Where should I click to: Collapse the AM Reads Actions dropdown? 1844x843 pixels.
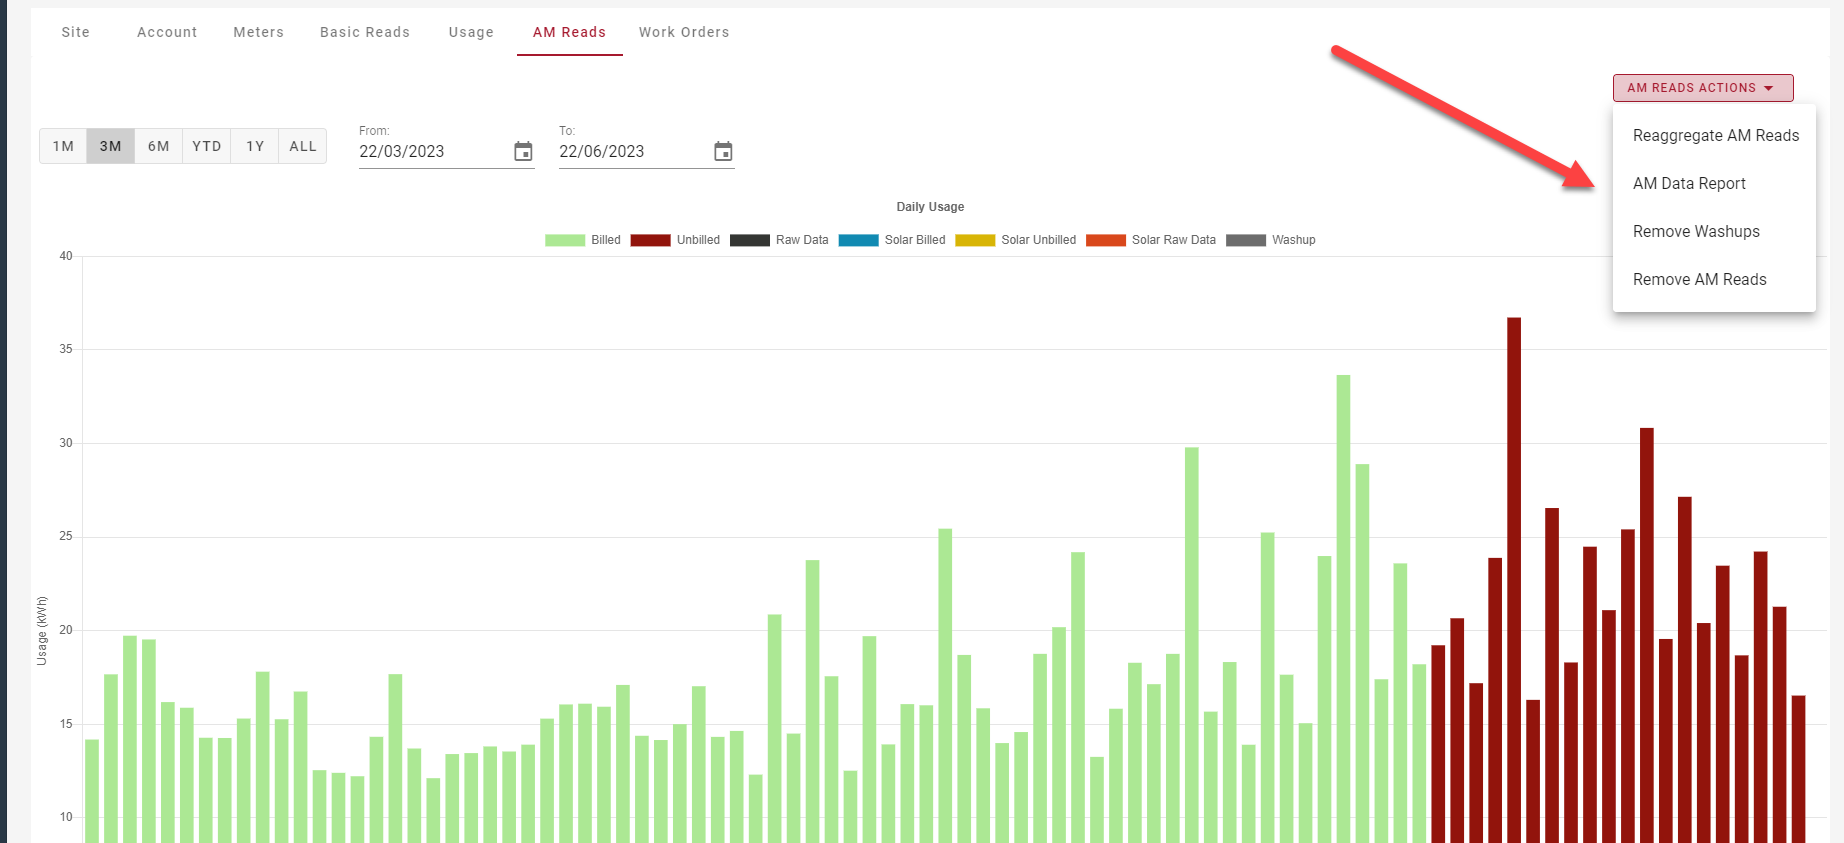coord(1702,88)
